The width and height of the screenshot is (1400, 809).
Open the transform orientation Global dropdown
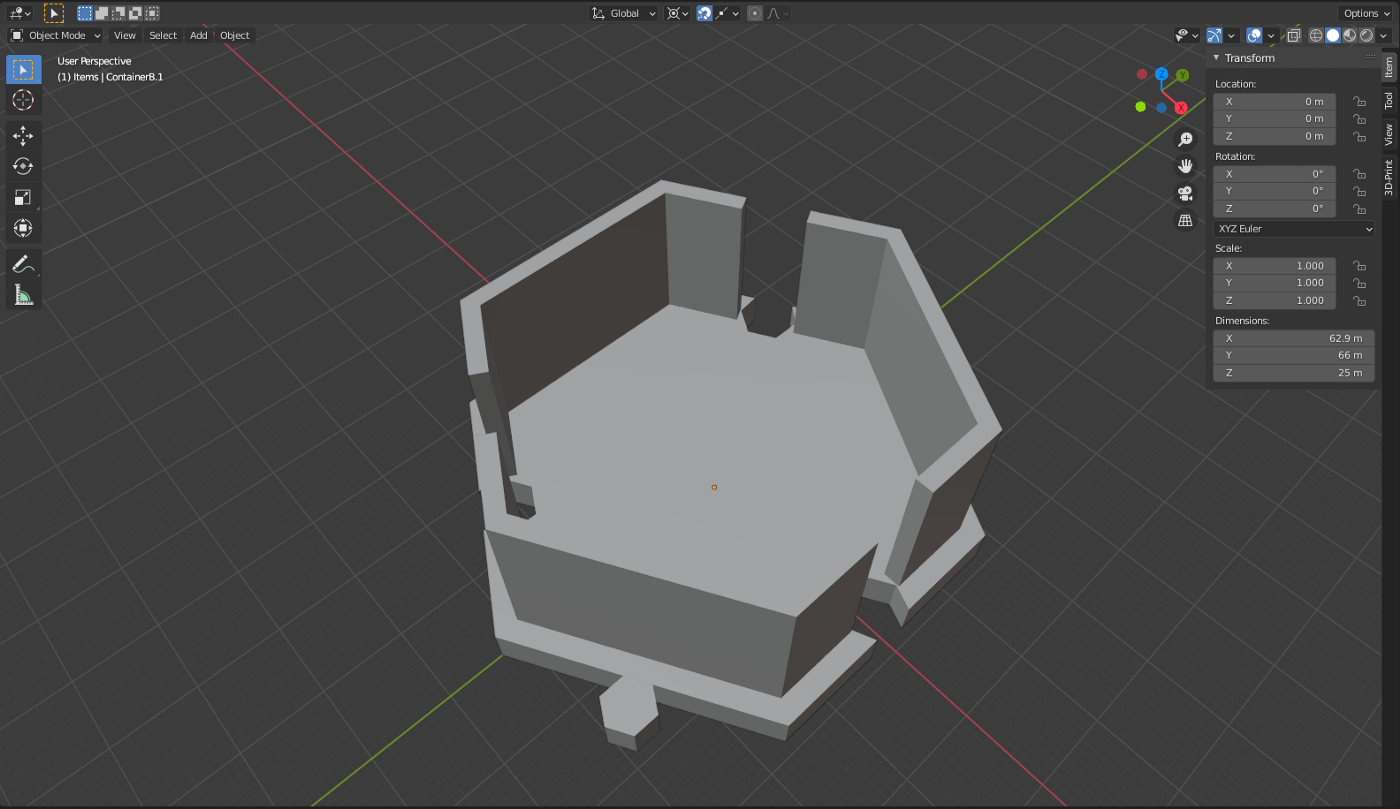point(622,13)
